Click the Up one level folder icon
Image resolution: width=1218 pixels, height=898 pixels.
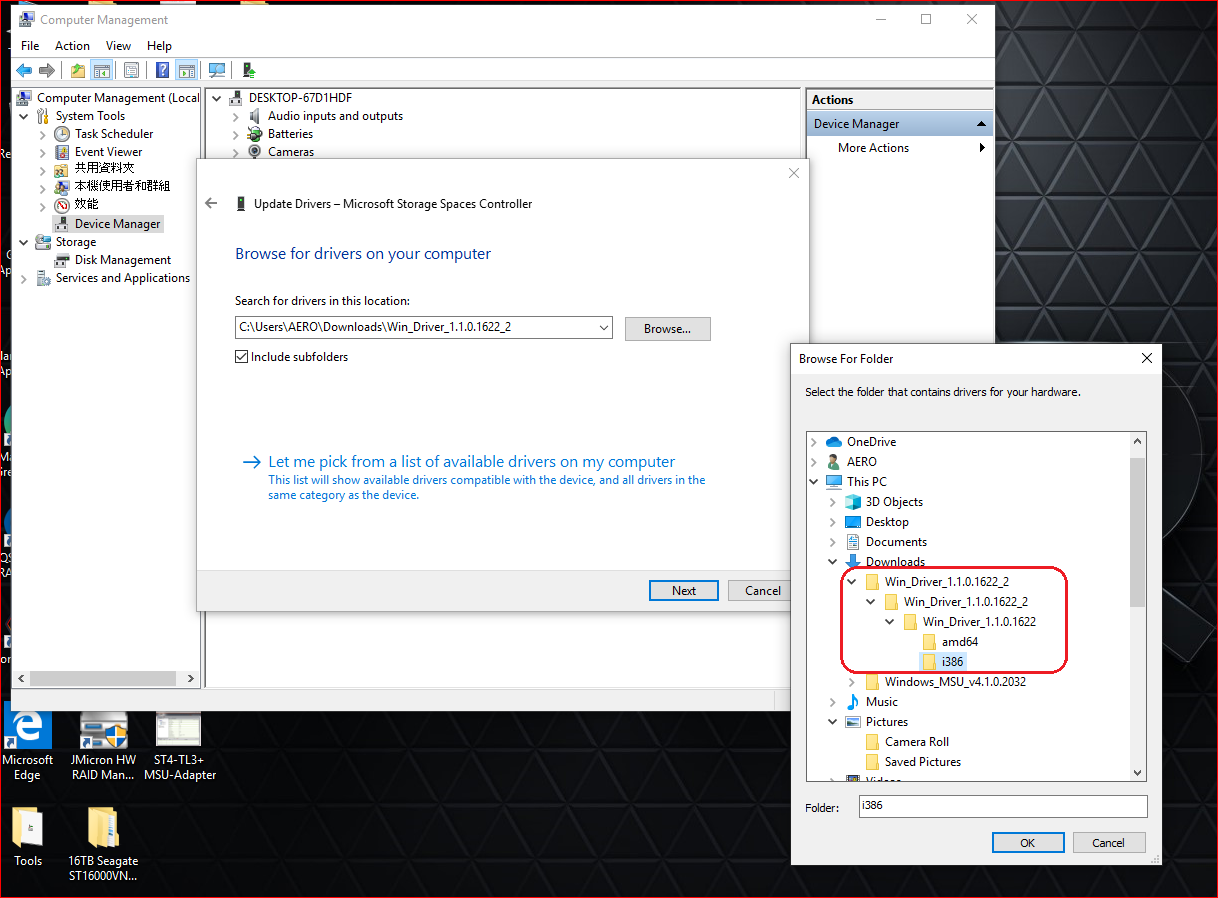(x=77, y=70)
